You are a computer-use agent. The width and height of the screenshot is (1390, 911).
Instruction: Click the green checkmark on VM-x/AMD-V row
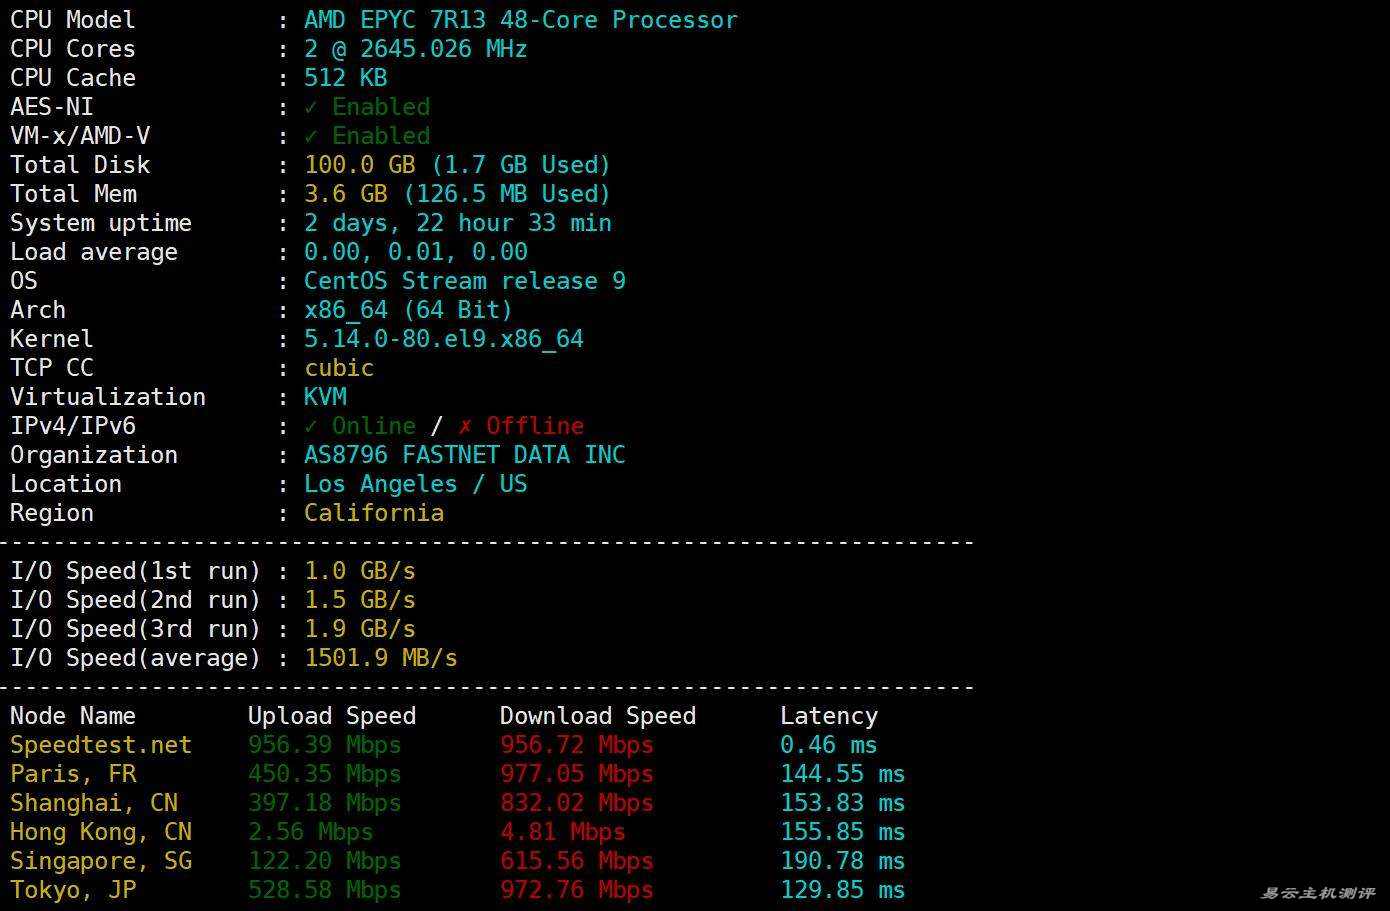coord(311,136)
